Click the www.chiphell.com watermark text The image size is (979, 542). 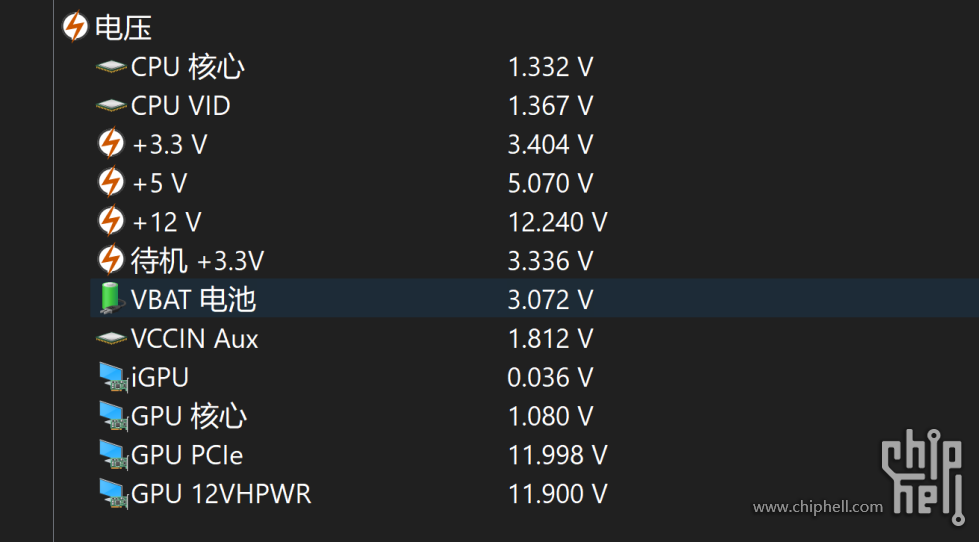click(x=818, y=507)
